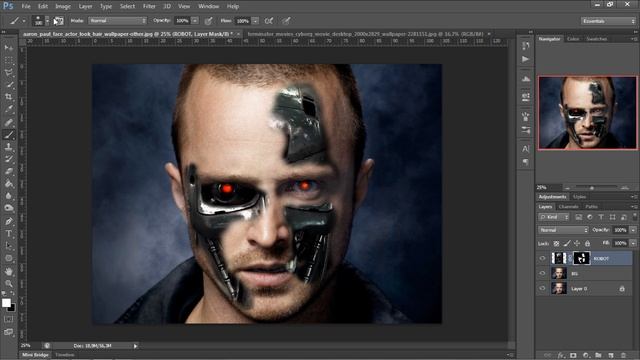Add a layer mask with bottom icon

573,355
